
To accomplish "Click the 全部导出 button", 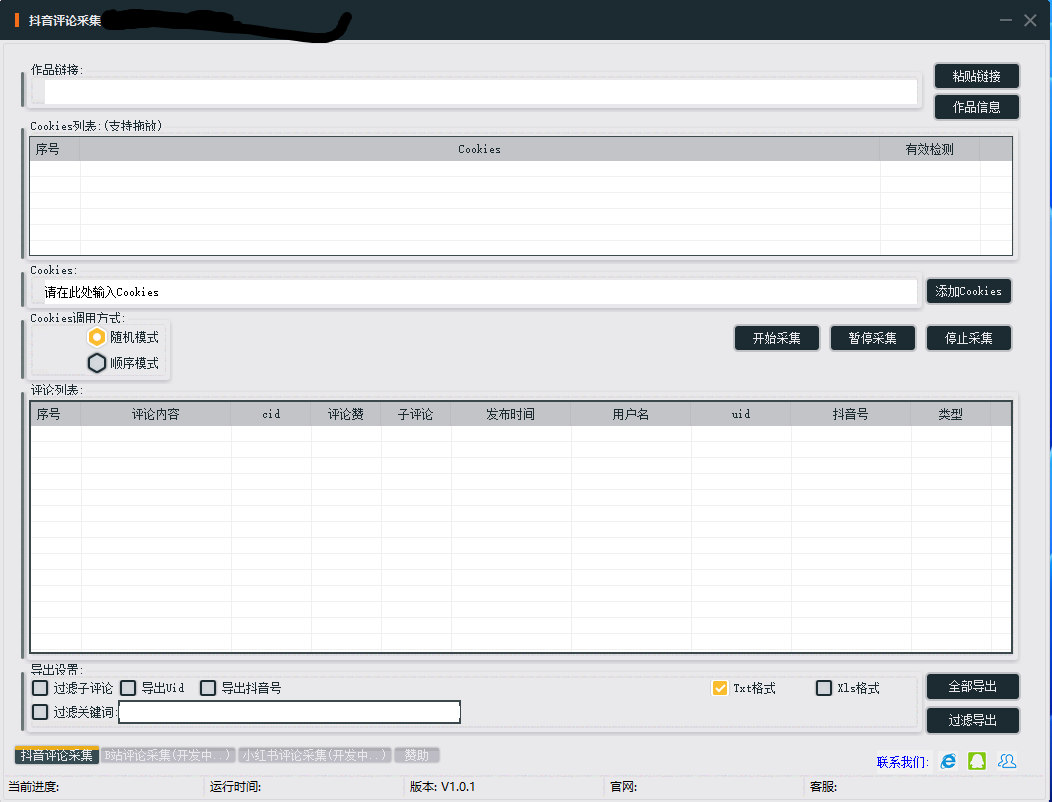I will (x=972, y=687).
